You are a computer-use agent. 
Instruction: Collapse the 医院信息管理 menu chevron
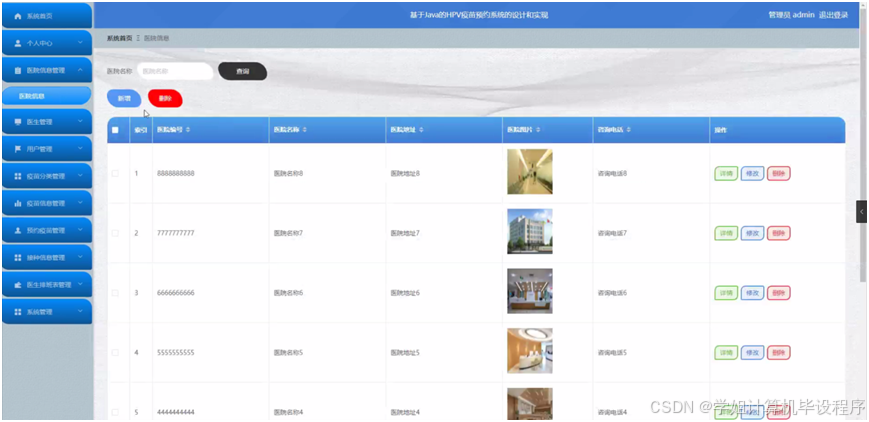pos(80,70)
